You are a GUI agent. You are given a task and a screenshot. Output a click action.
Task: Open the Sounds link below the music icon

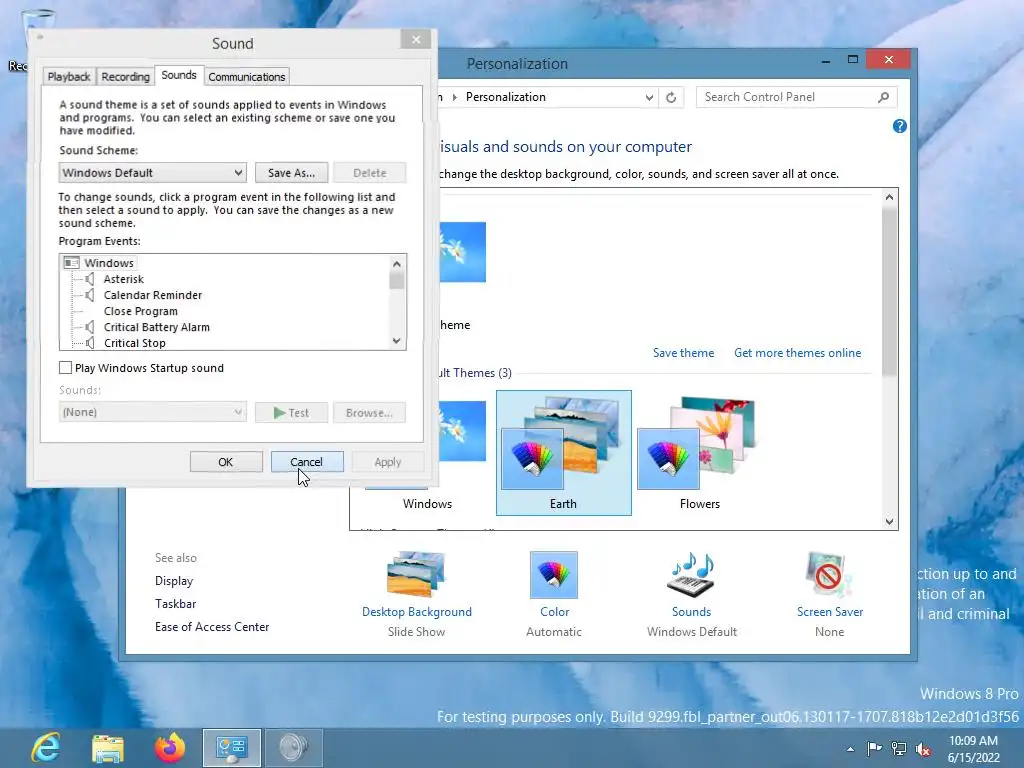692,612
